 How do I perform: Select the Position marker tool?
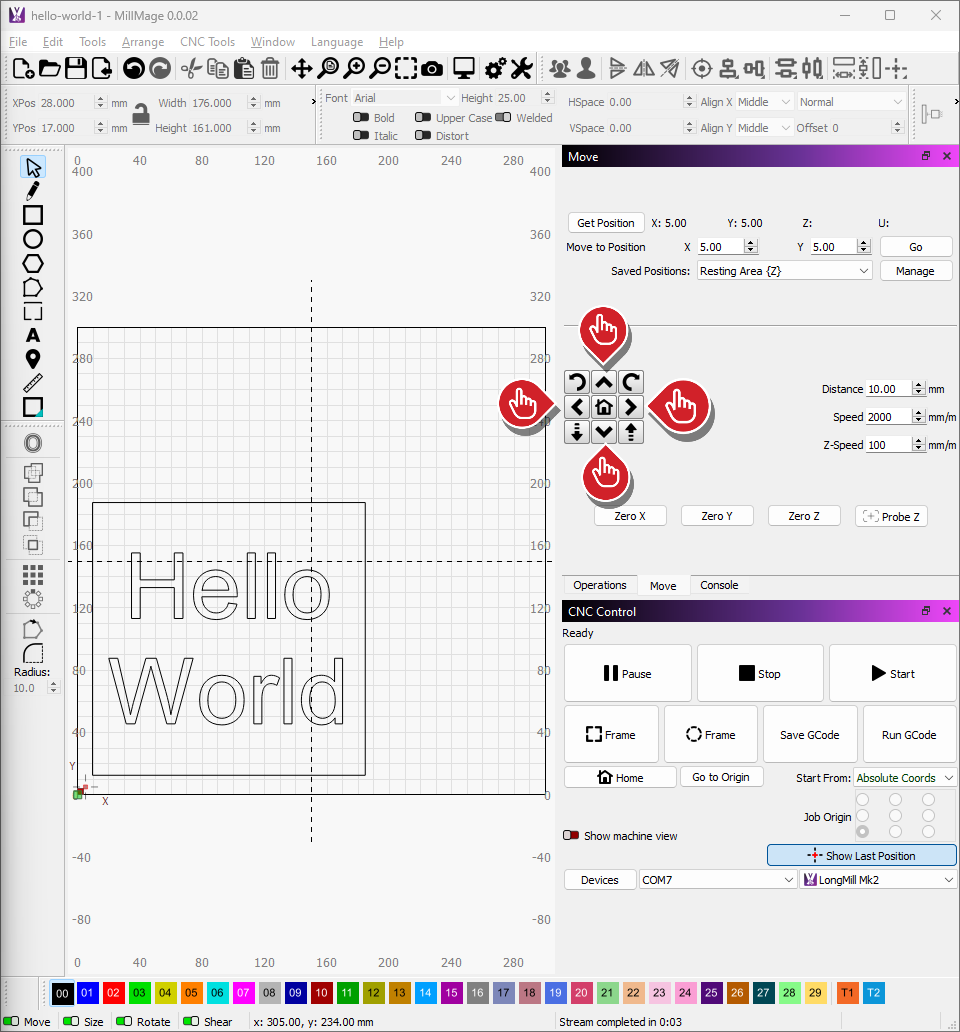(x=33, y=359)
